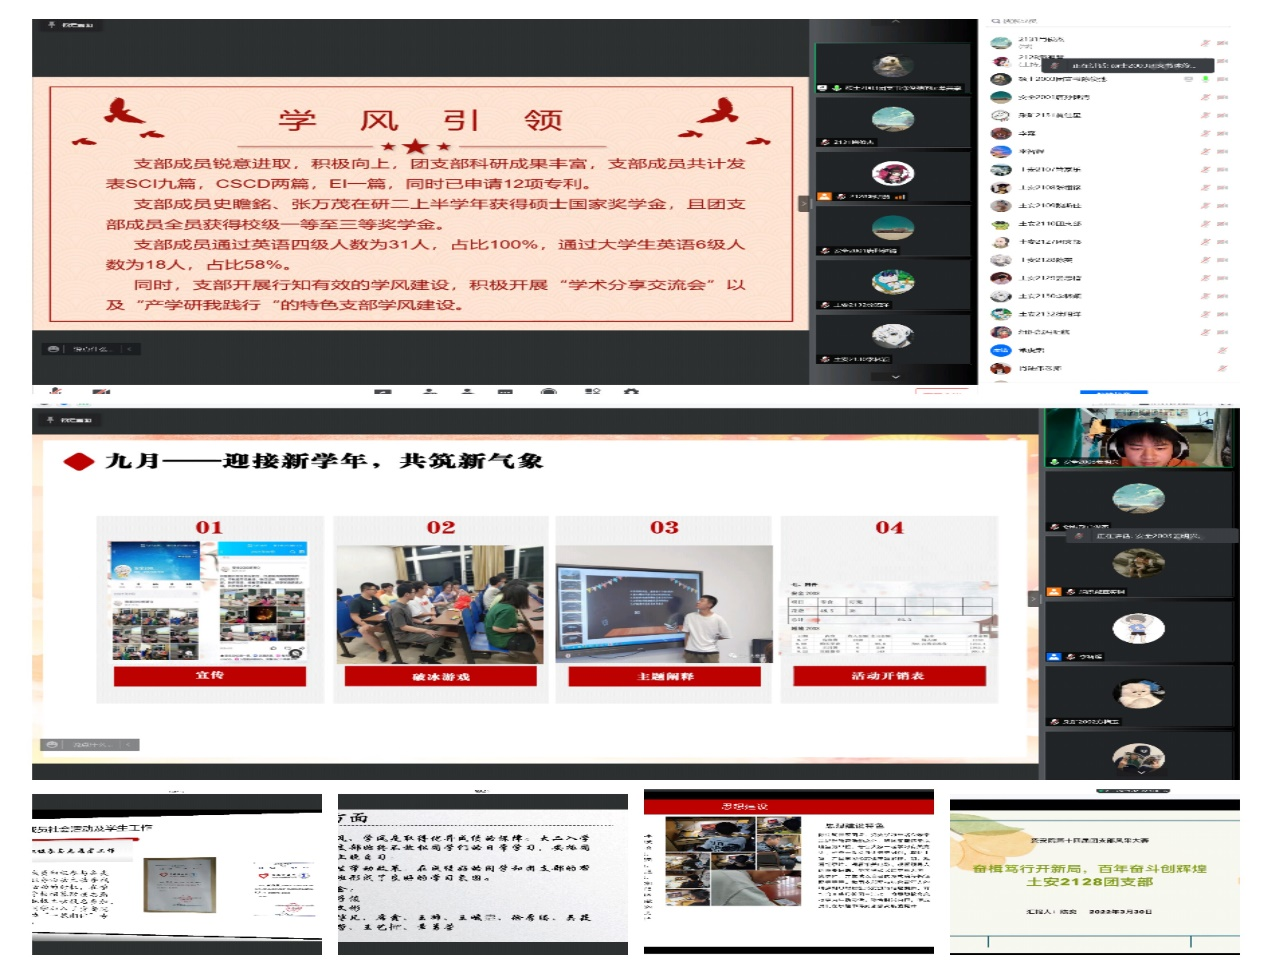Open the blue round avatar in participant list
The image size is (1272, 974).
pyautogui.click(x=1000, y=350)
